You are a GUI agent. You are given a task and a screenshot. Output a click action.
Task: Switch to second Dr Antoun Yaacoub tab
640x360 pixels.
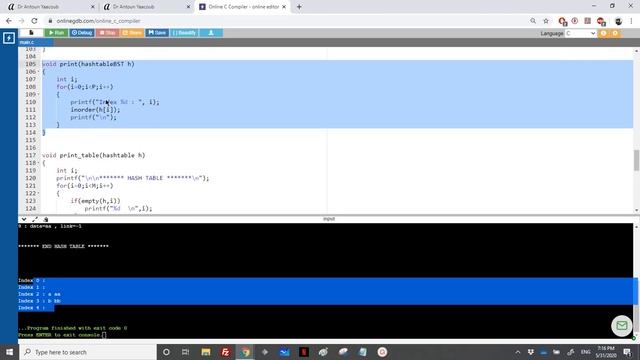pos(147,7)
